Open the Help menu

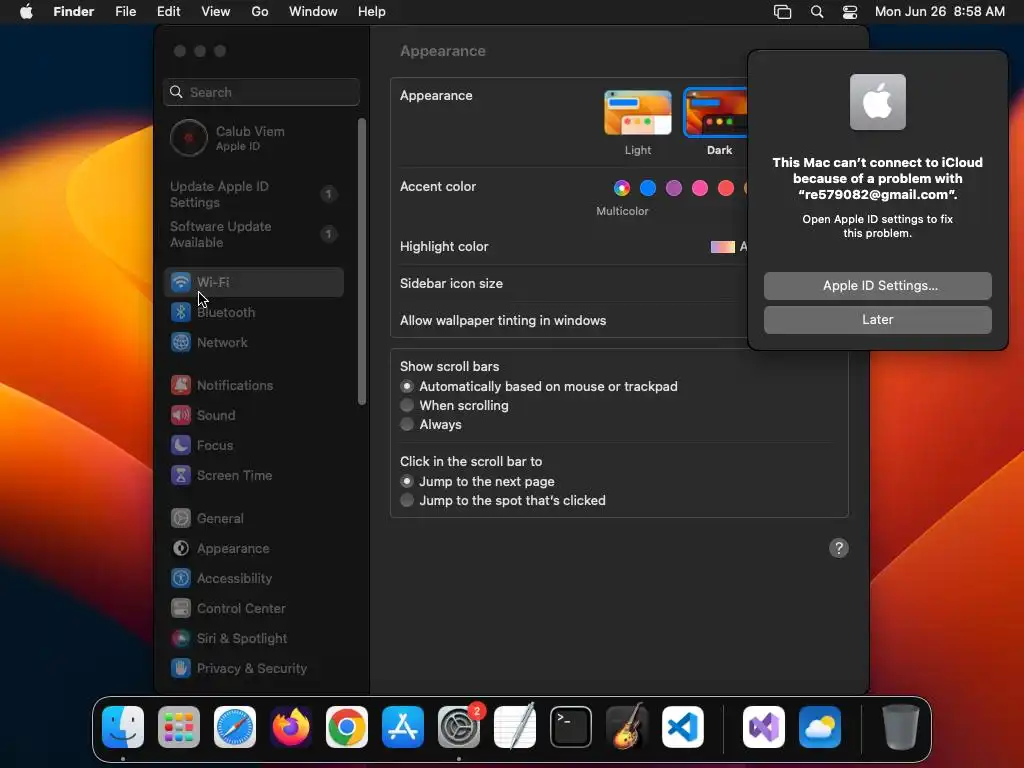pyautogui.click(x=372, y=12)
